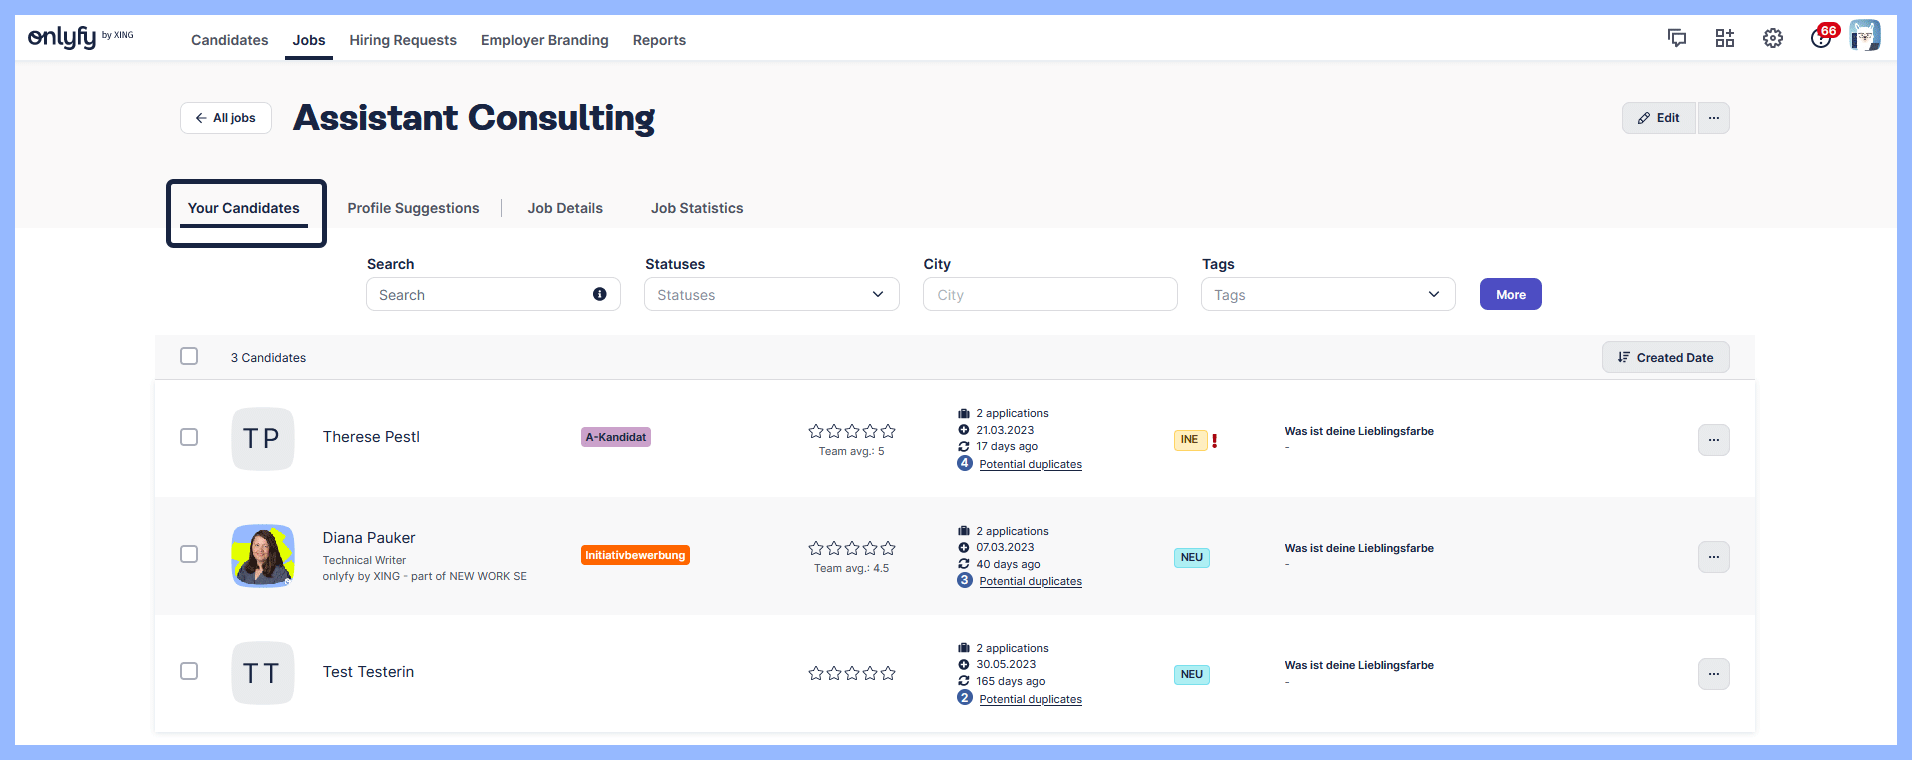The image size is (1912, 760).
Task: Open the settings gear icon
Action: click(x=1773, y=38)
